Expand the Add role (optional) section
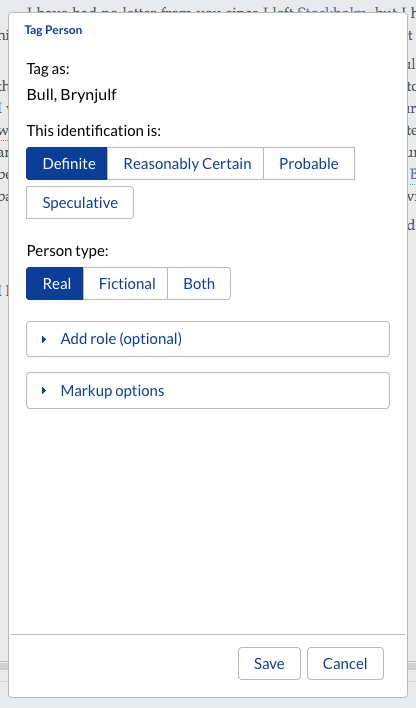Screen dimensions: 416x708 (208, 339)
